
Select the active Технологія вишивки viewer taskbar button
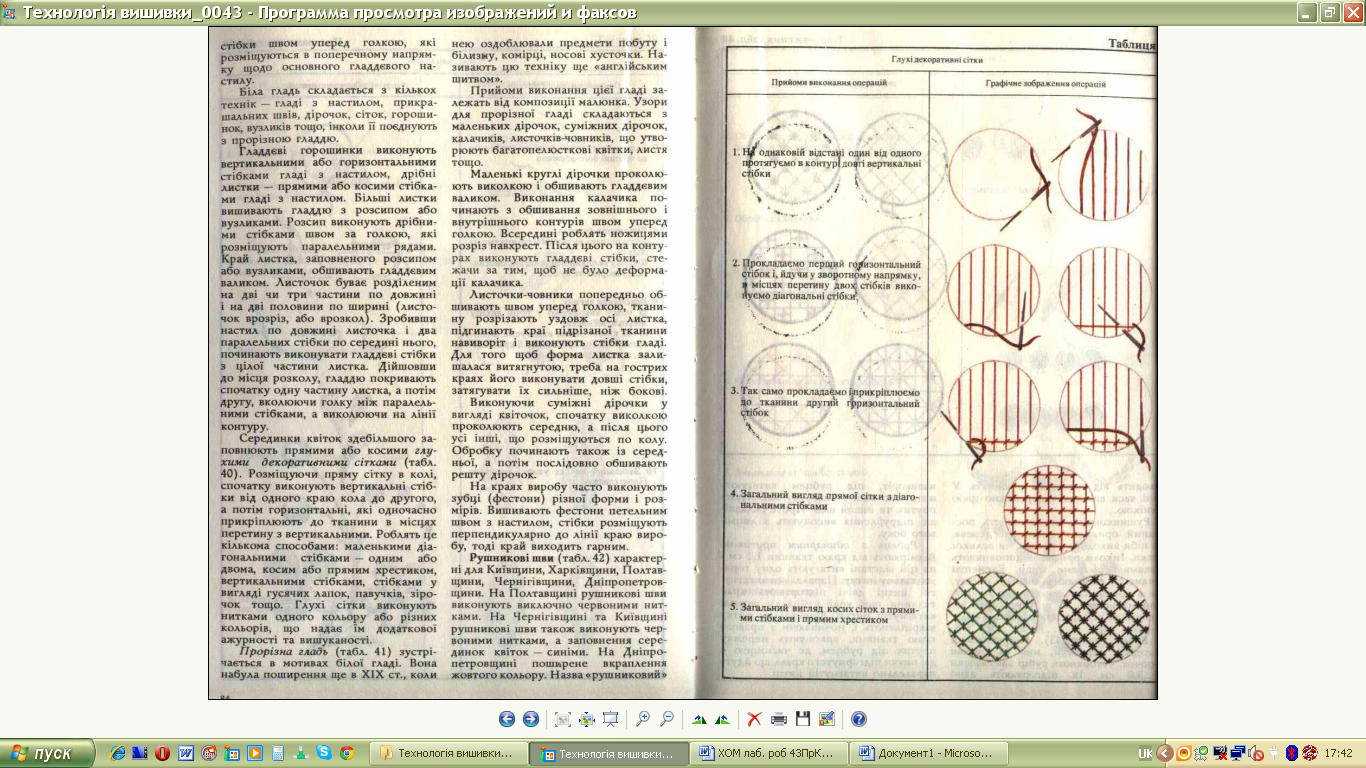point(609,753)
